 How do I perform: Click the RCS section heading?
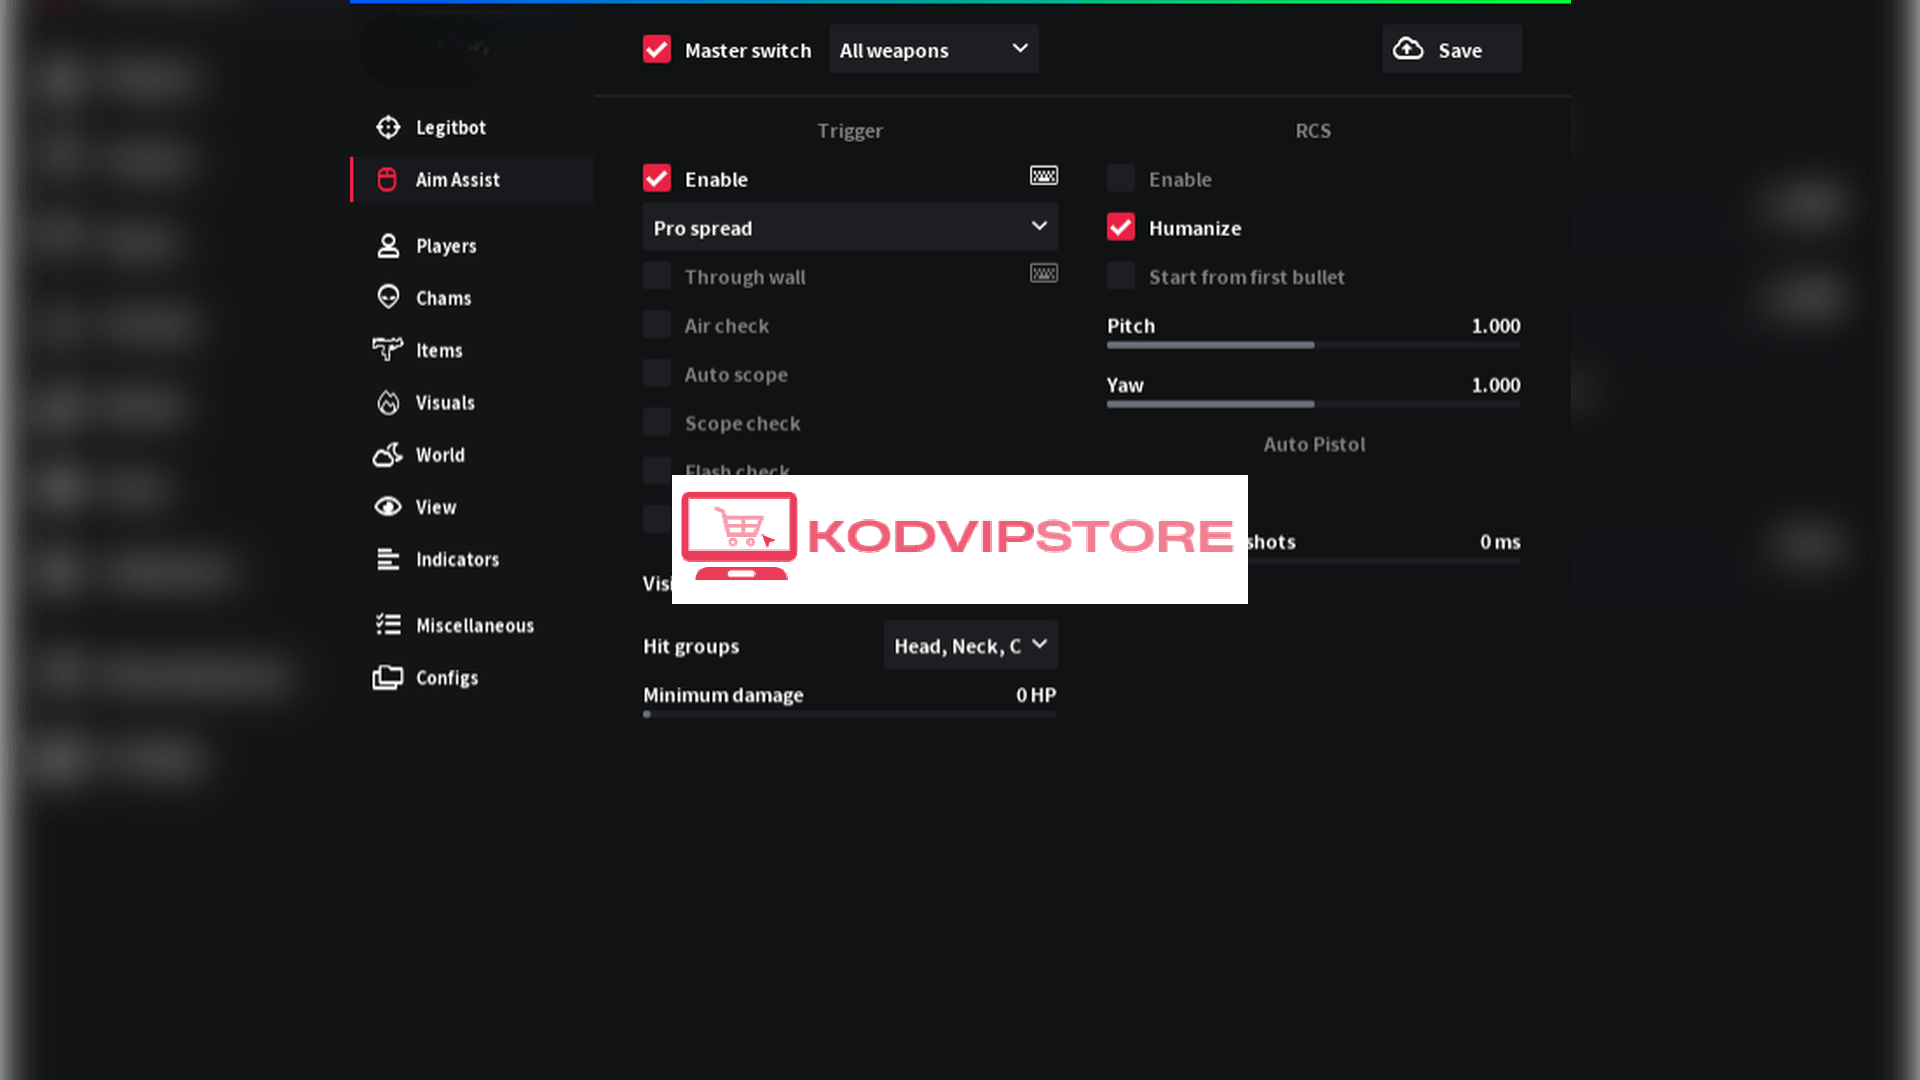point(1313,130)
